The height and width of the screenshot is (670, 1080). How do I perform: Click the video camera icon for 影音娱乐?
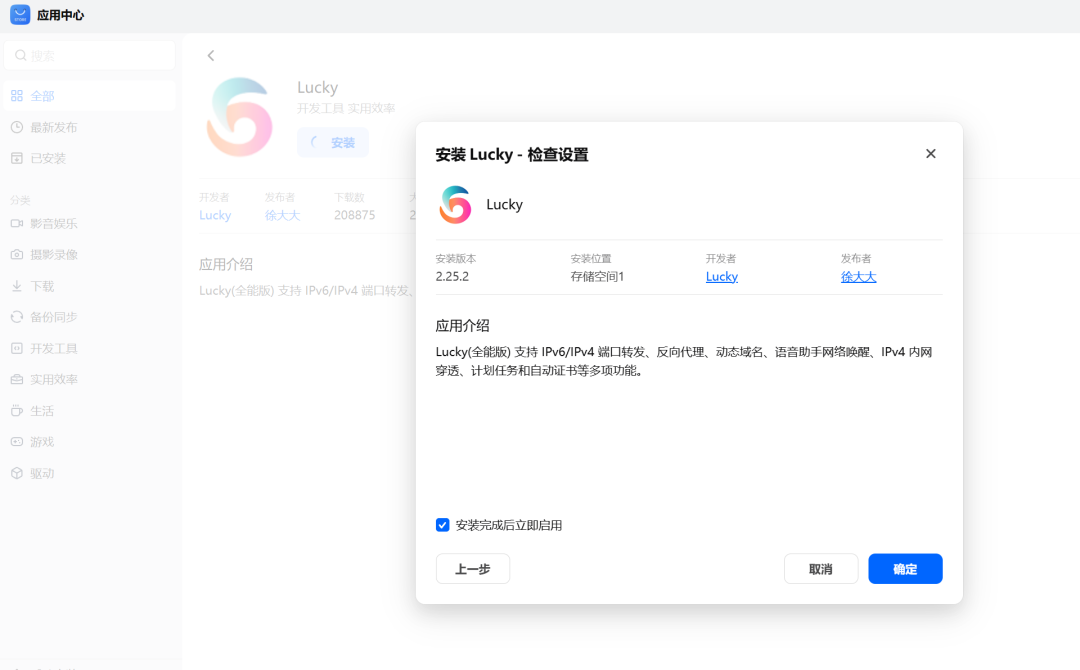17,223
